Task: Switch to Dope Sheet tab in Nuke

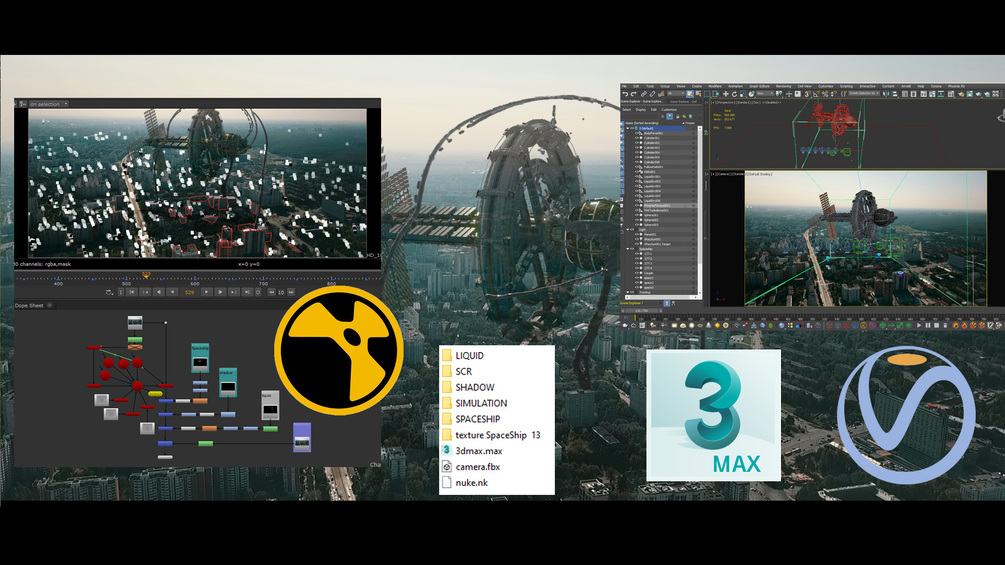Action: pos(29,306)
